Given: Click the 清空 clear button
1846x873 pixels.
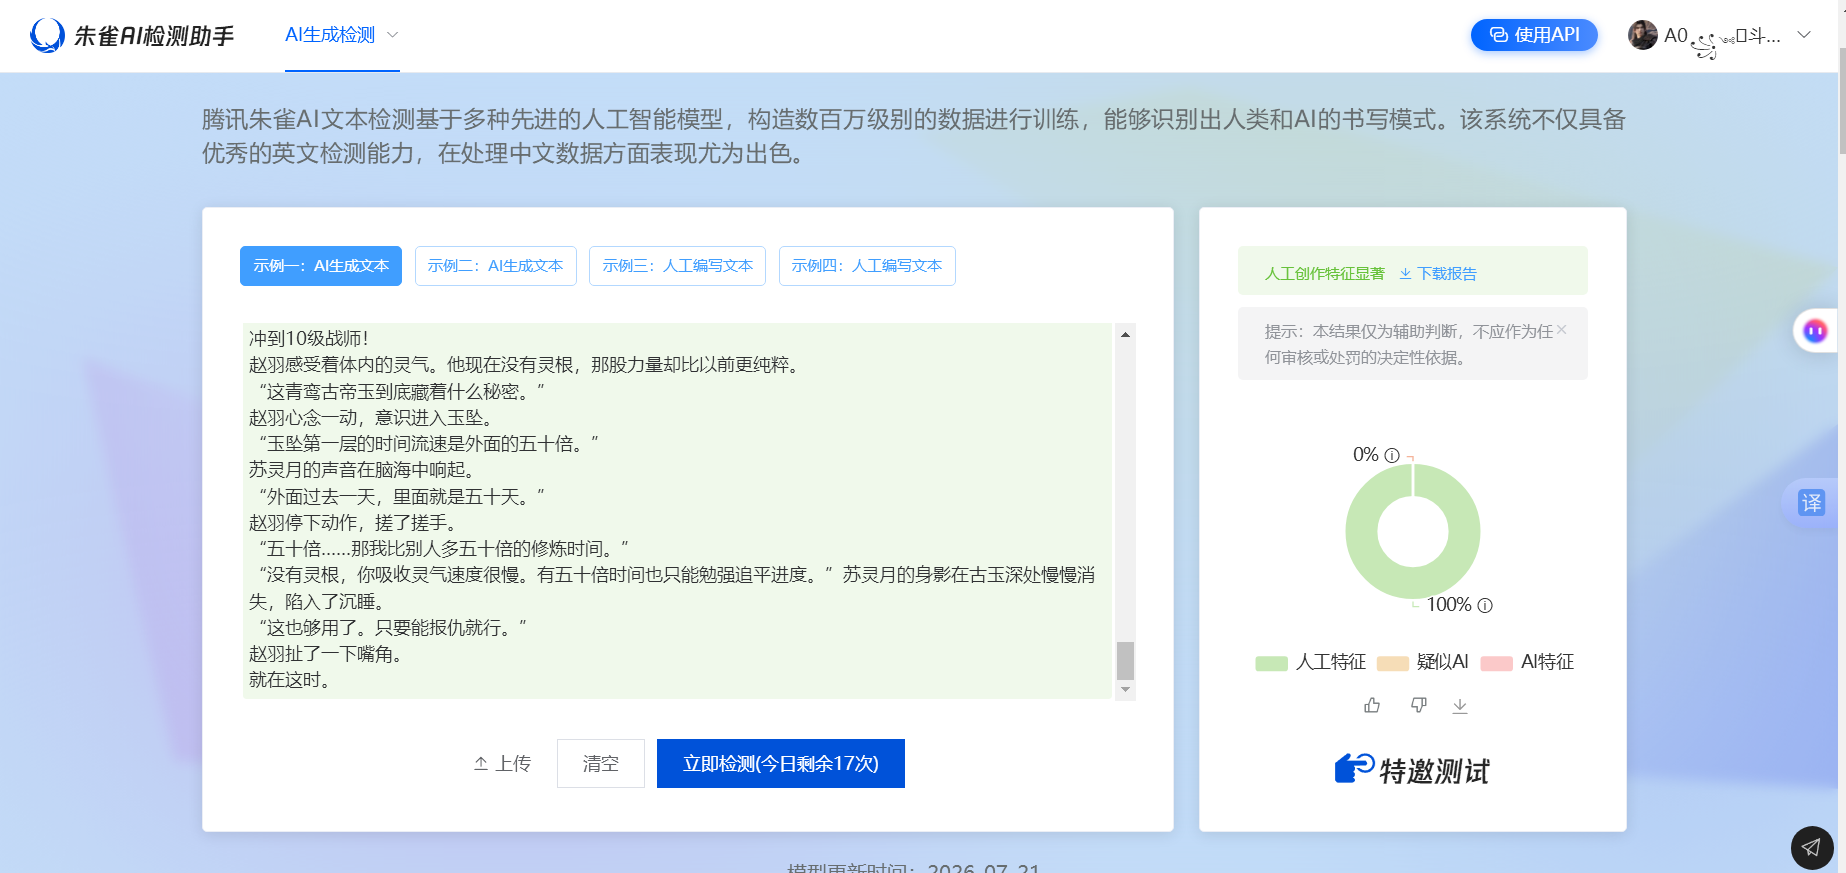Looking at the screenshot, I should 601,764.
